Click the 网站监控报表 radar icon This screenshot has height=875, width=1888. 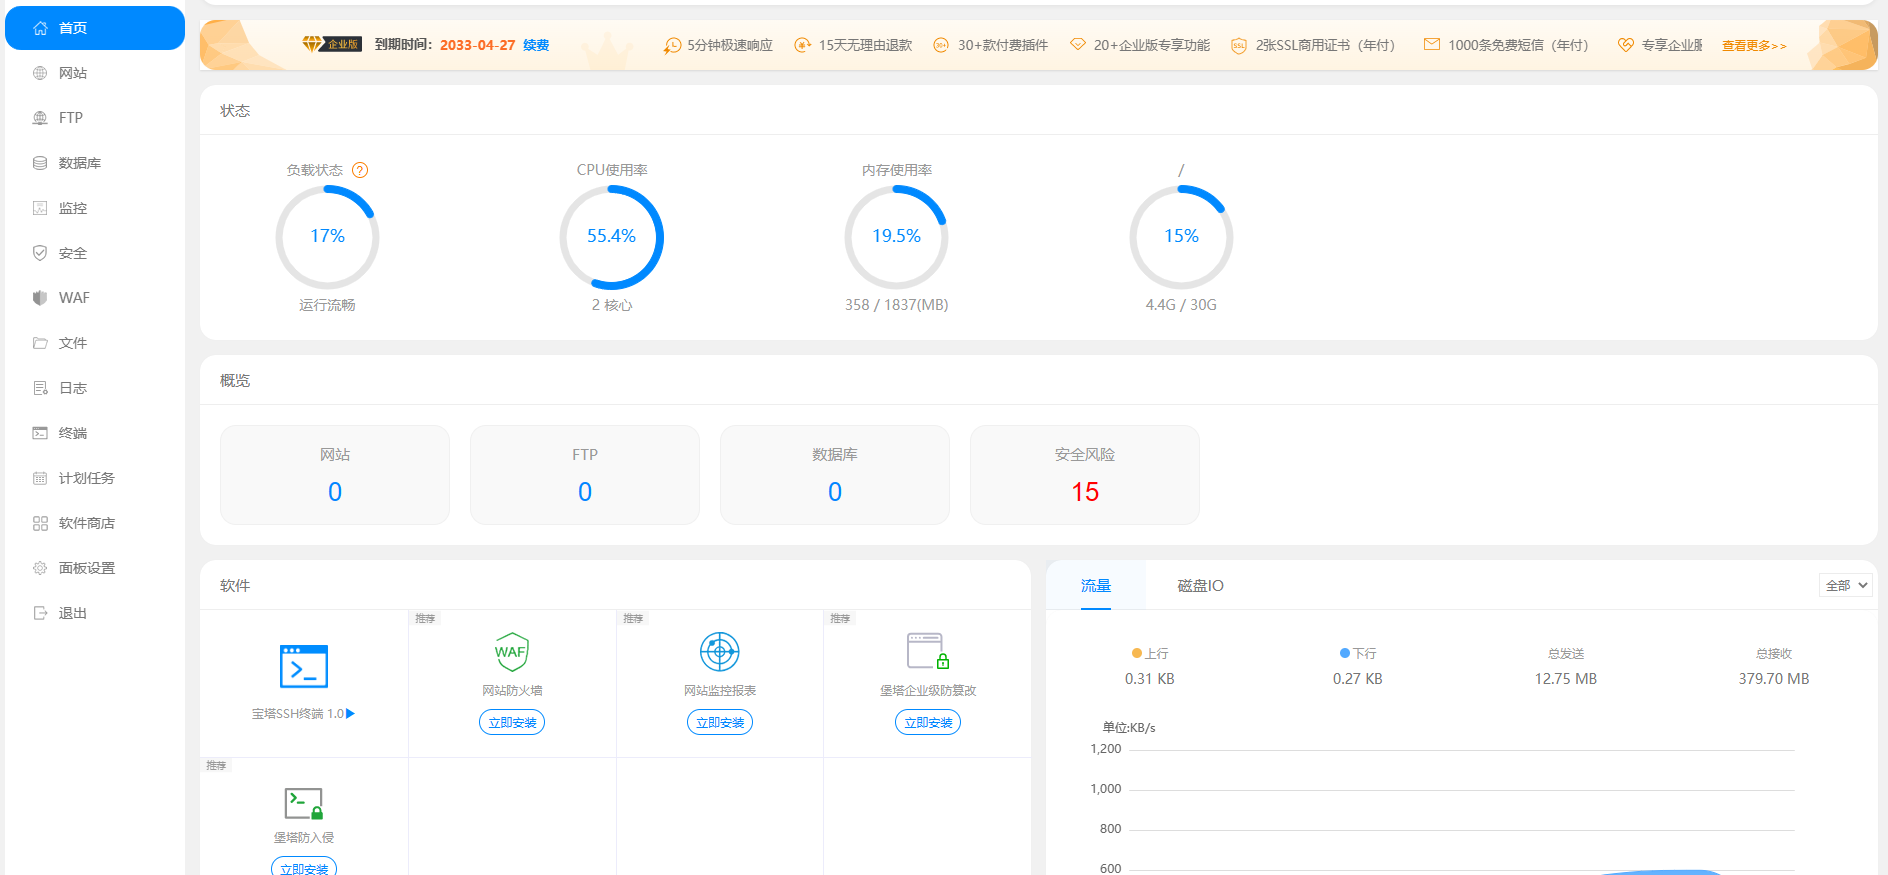[x=720, y=652]
